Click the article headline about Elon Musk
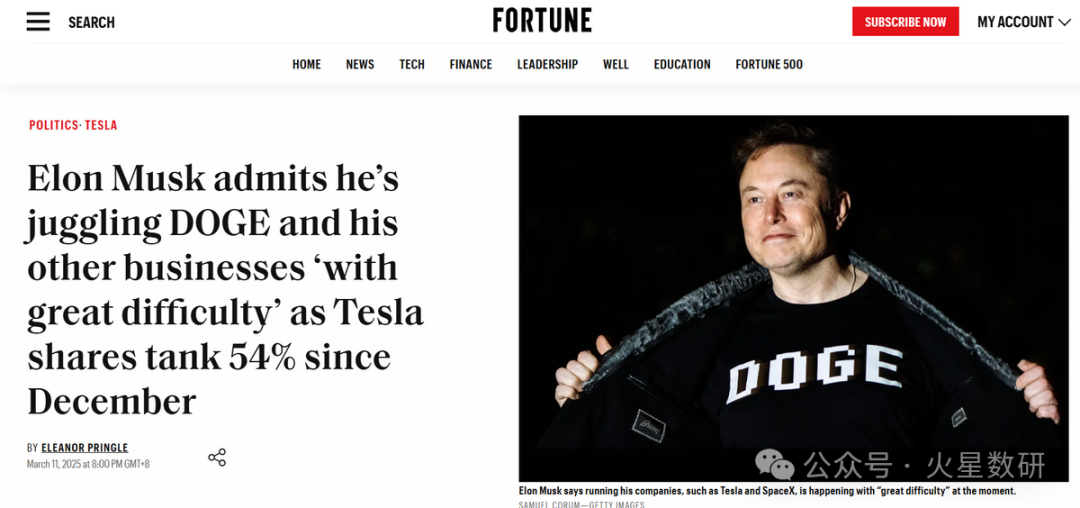 (225, 290)
